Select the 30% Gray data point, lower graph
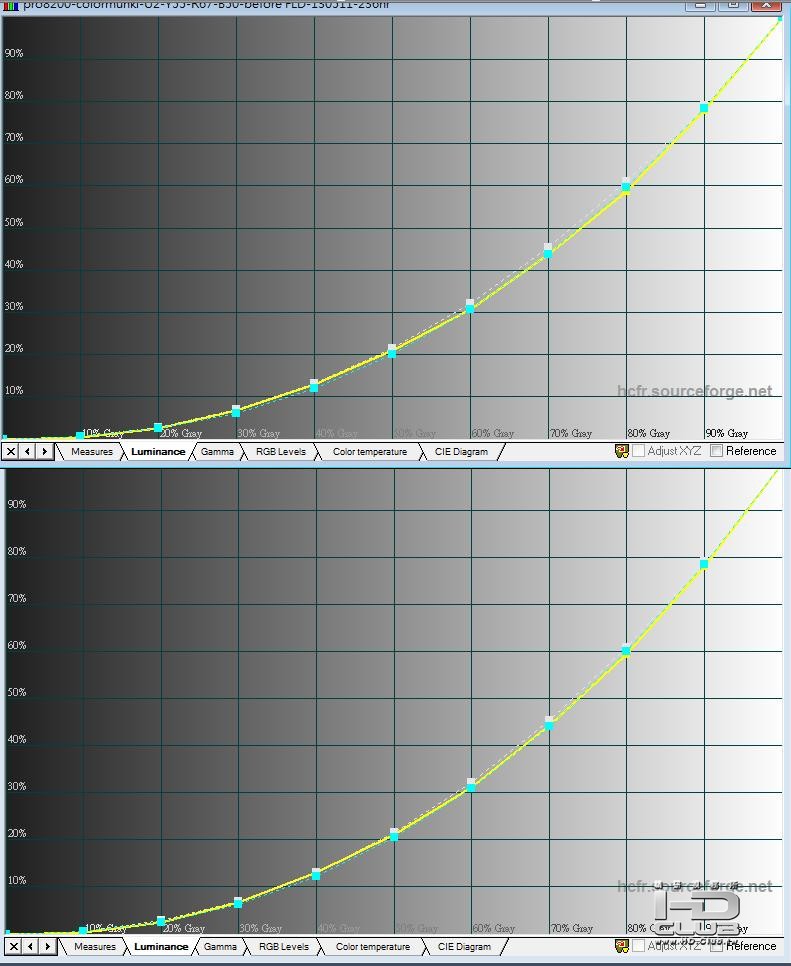The width and height of the screenshot is (791, 966). pyautogui.click(x=238, y=903)
